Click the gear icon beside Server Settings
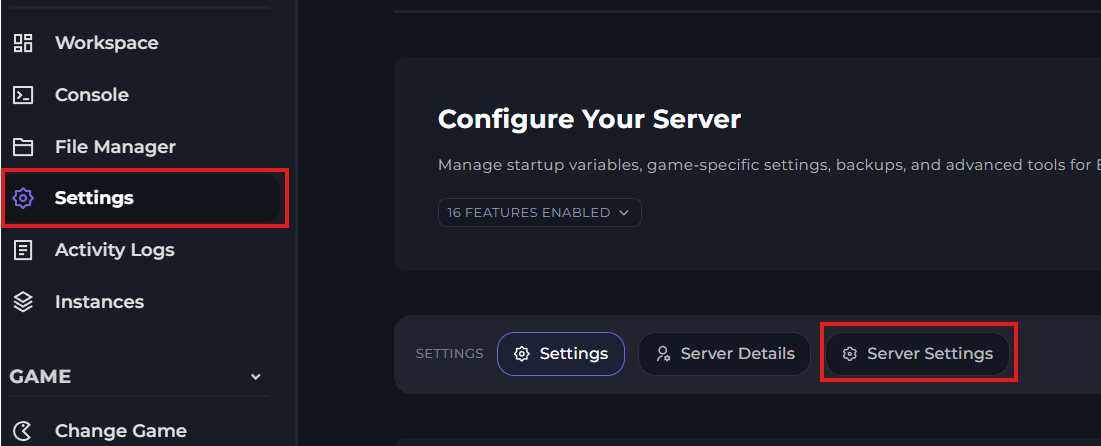Viewport: 1101px width, 446px height. pyautogui.click(x=849, y=354)
